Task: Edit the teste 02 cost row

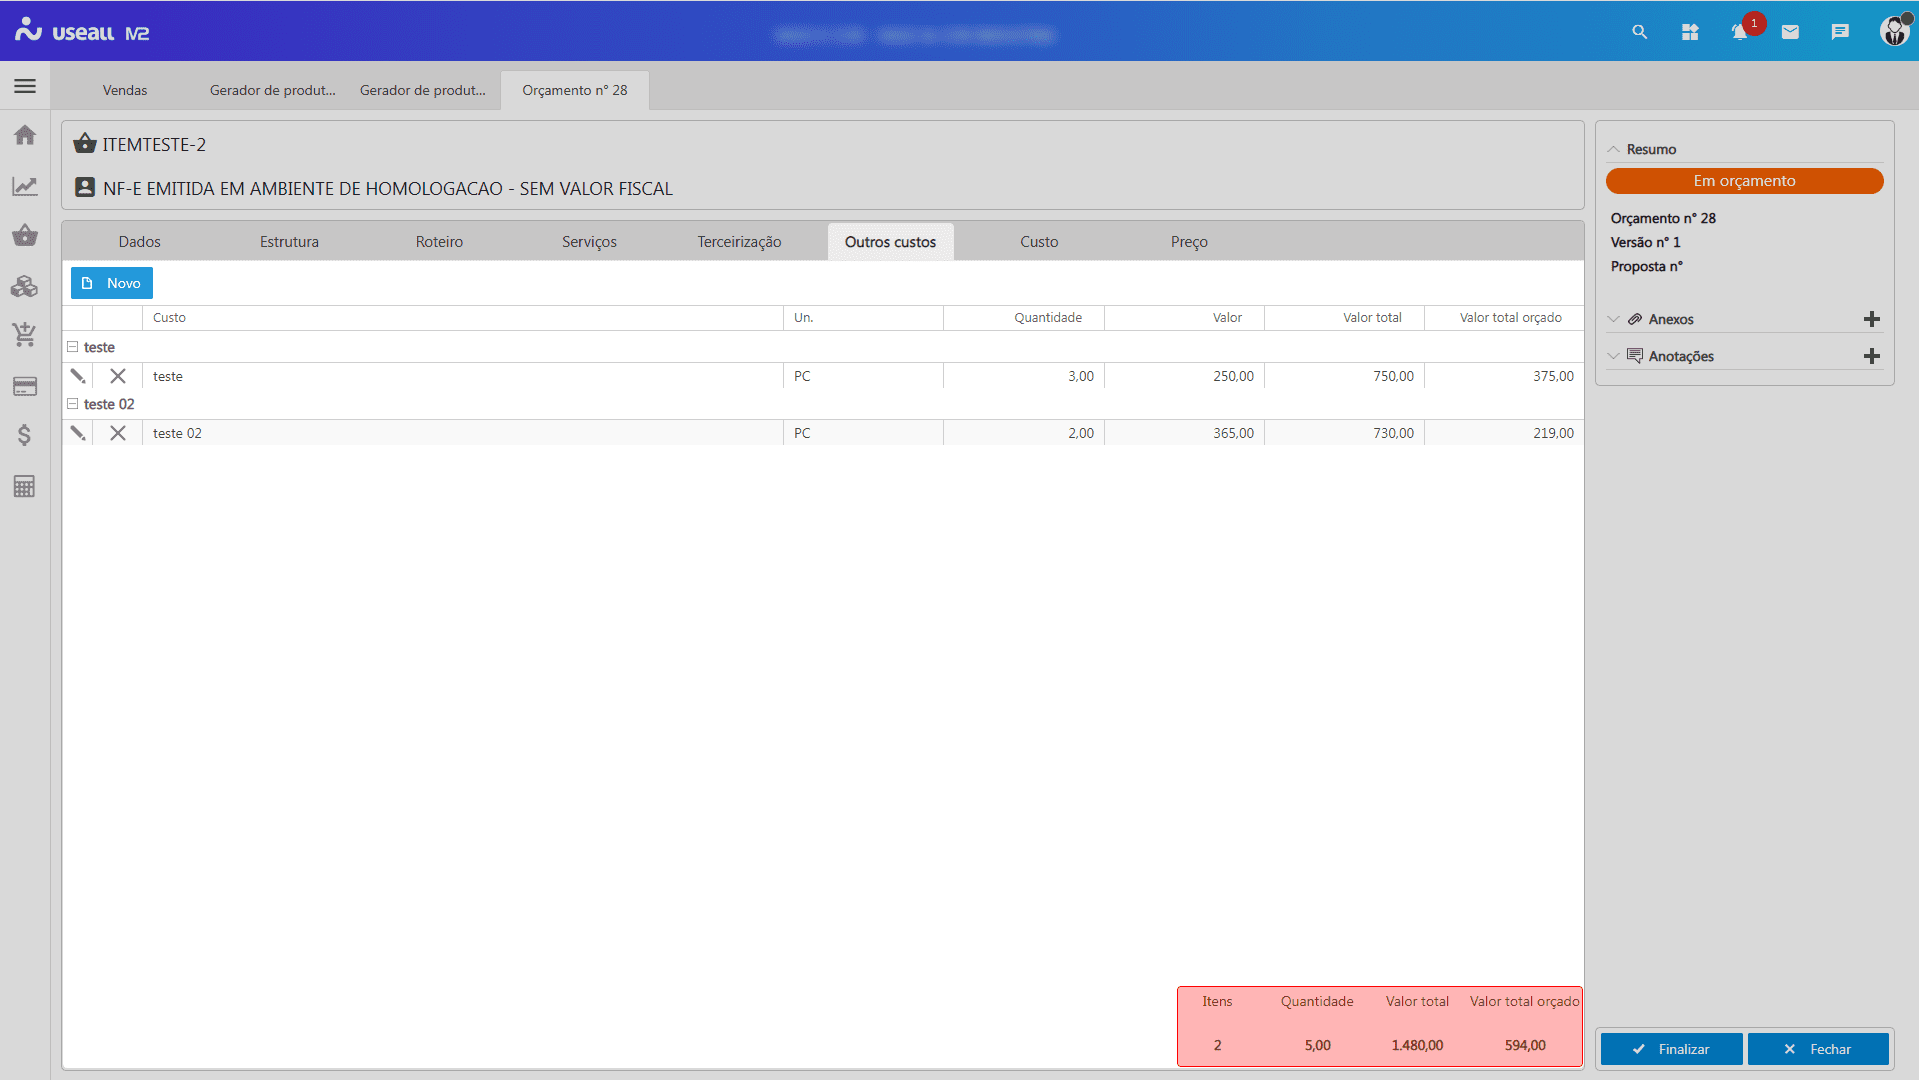Action: [x=78, y=433]
